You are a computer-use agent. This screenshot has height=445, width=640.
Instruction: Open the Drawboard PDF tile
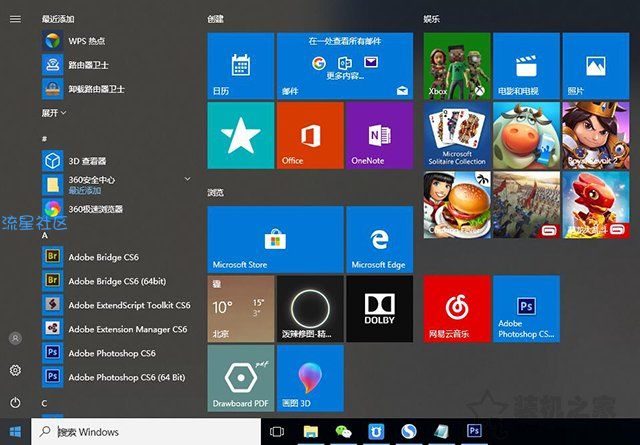241,378
